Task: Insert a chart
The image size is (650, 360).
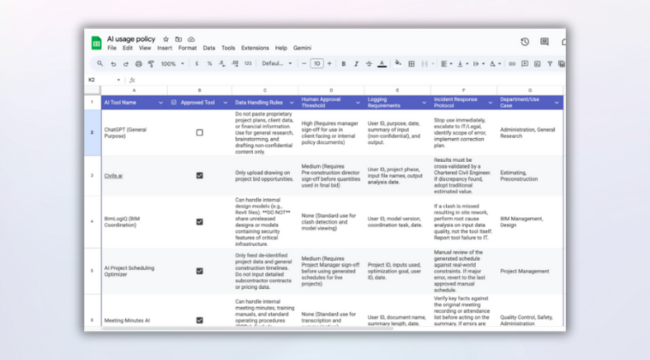Action: pyautogui.click(x=537, y=64)
